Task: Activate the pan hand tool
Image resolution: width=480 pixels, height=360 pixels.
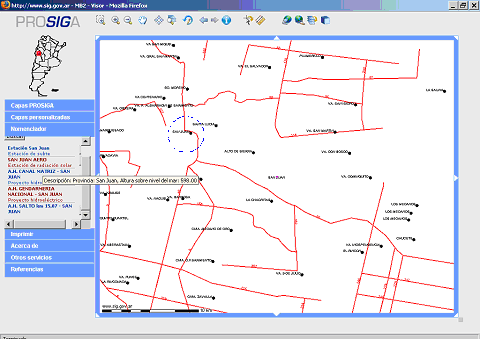Action: [143, 20]
